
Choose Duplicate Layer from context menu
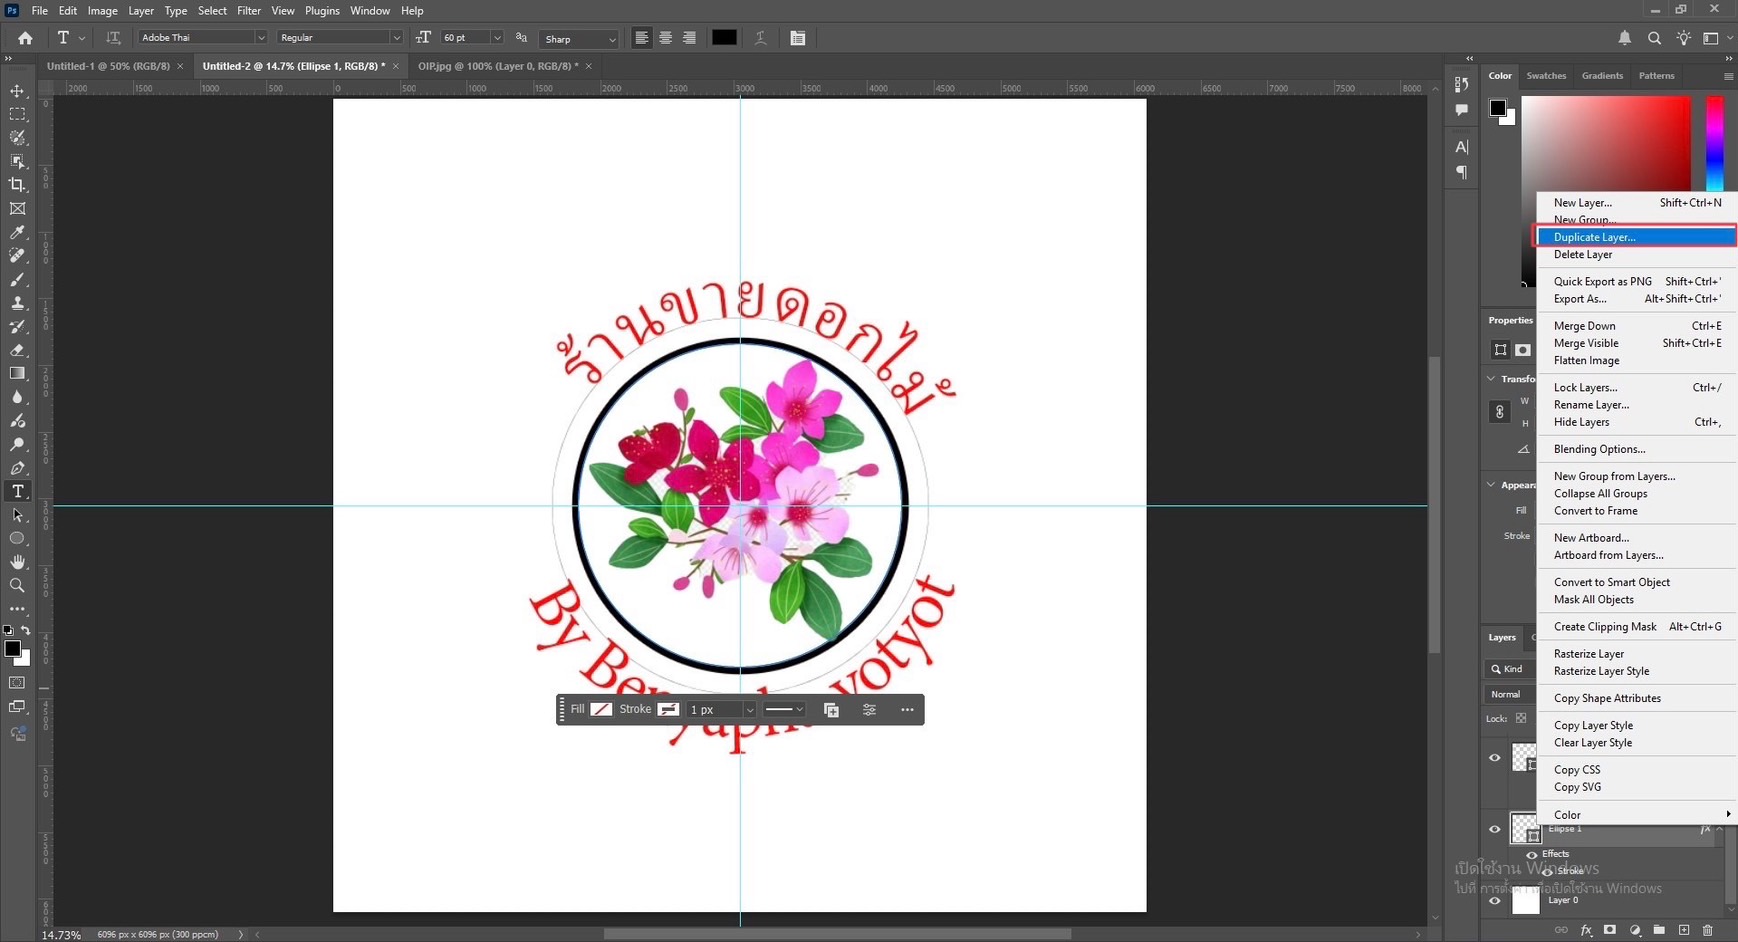[1594, 237]
